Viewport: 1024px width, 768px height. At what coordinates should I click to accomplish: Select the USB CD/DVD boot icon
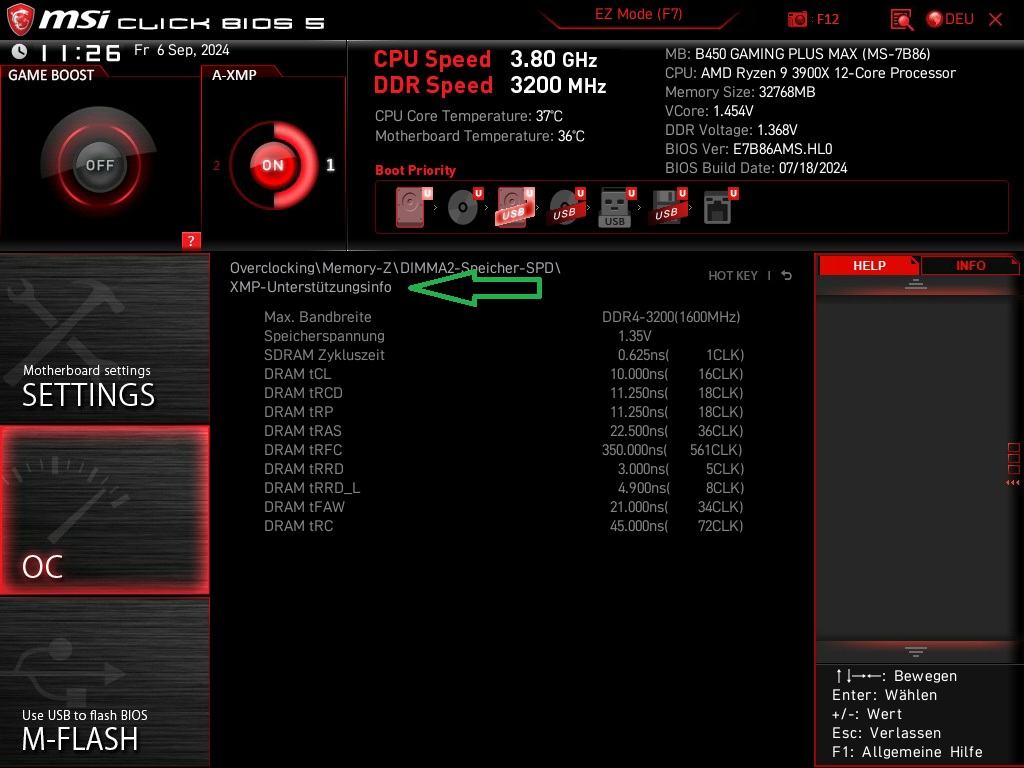[567, 208]
